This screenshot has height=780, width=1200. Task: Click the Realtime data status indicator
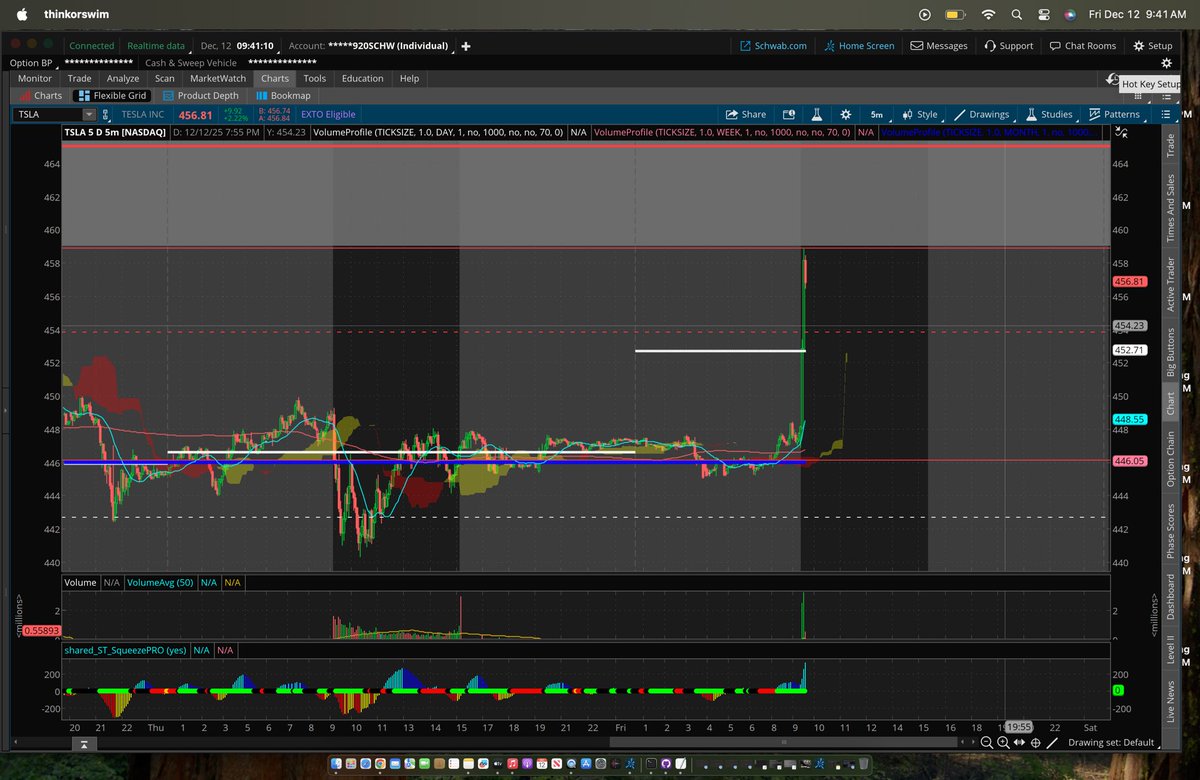(x=155, y=46)
